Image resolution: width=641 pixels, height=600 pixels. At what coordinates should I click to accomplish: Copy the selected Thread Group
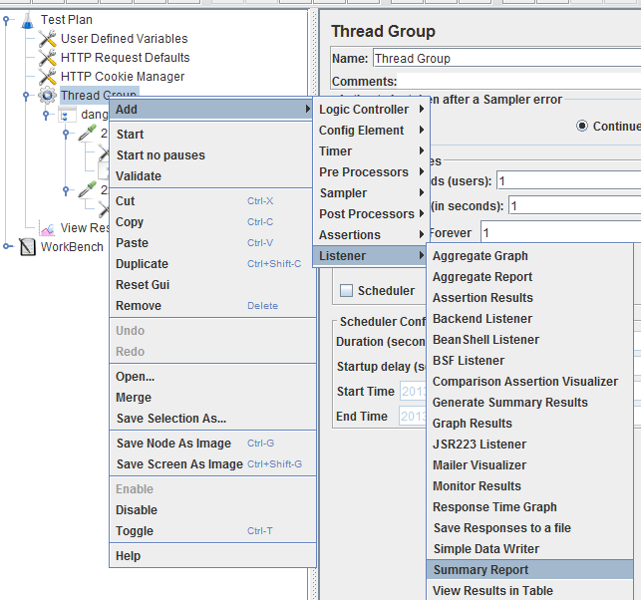coord(213,222)
